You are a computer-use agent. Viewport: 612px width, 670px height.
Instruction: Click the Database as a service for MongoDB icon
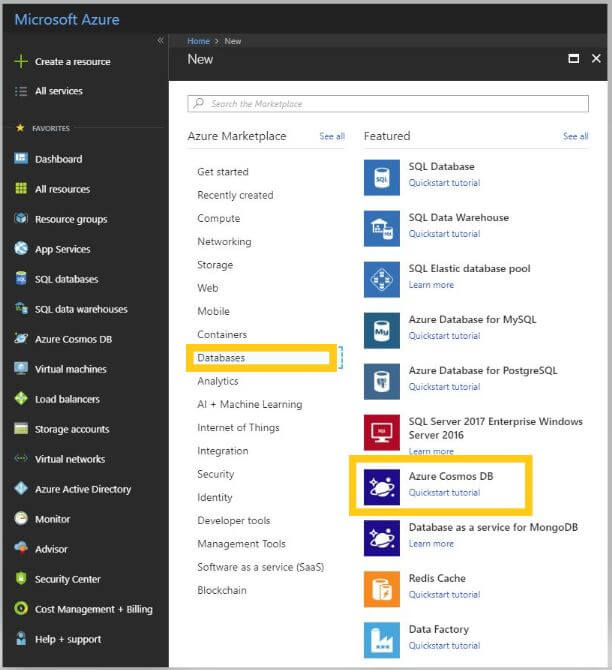[382, 538]
